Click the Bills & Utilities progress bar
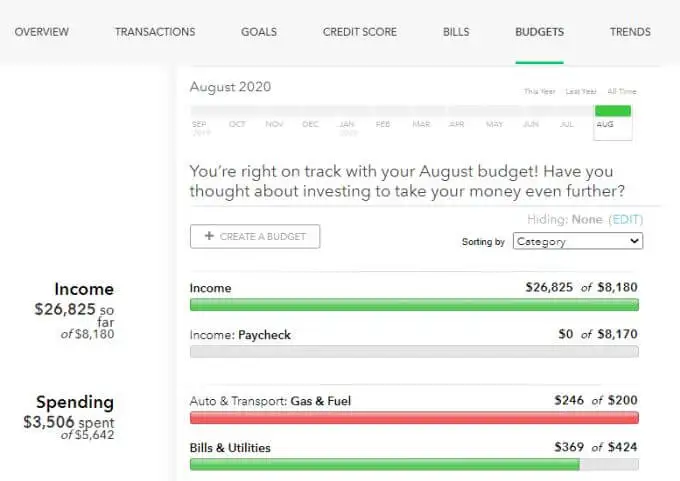Viewport: 680px width, 481px height. click(414, 465)
